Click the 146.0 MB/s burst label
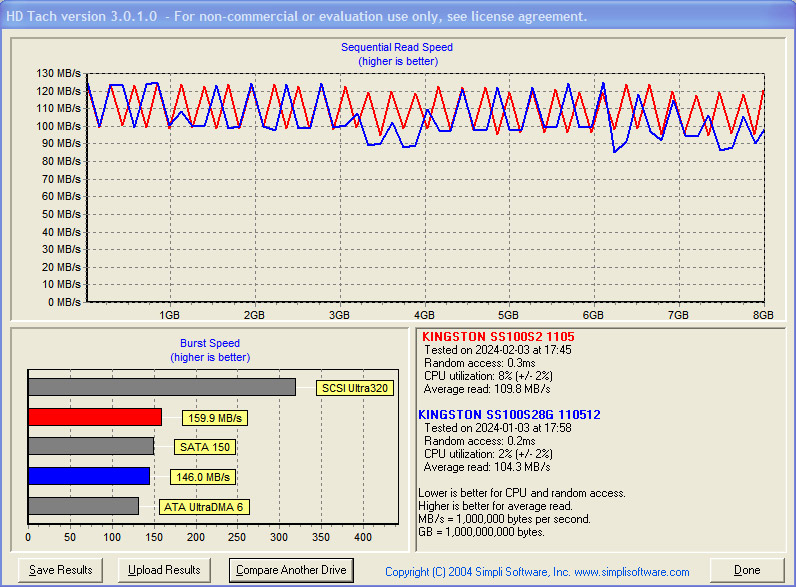The height and width of the screenshot is (587, 796). click(203, 477)
